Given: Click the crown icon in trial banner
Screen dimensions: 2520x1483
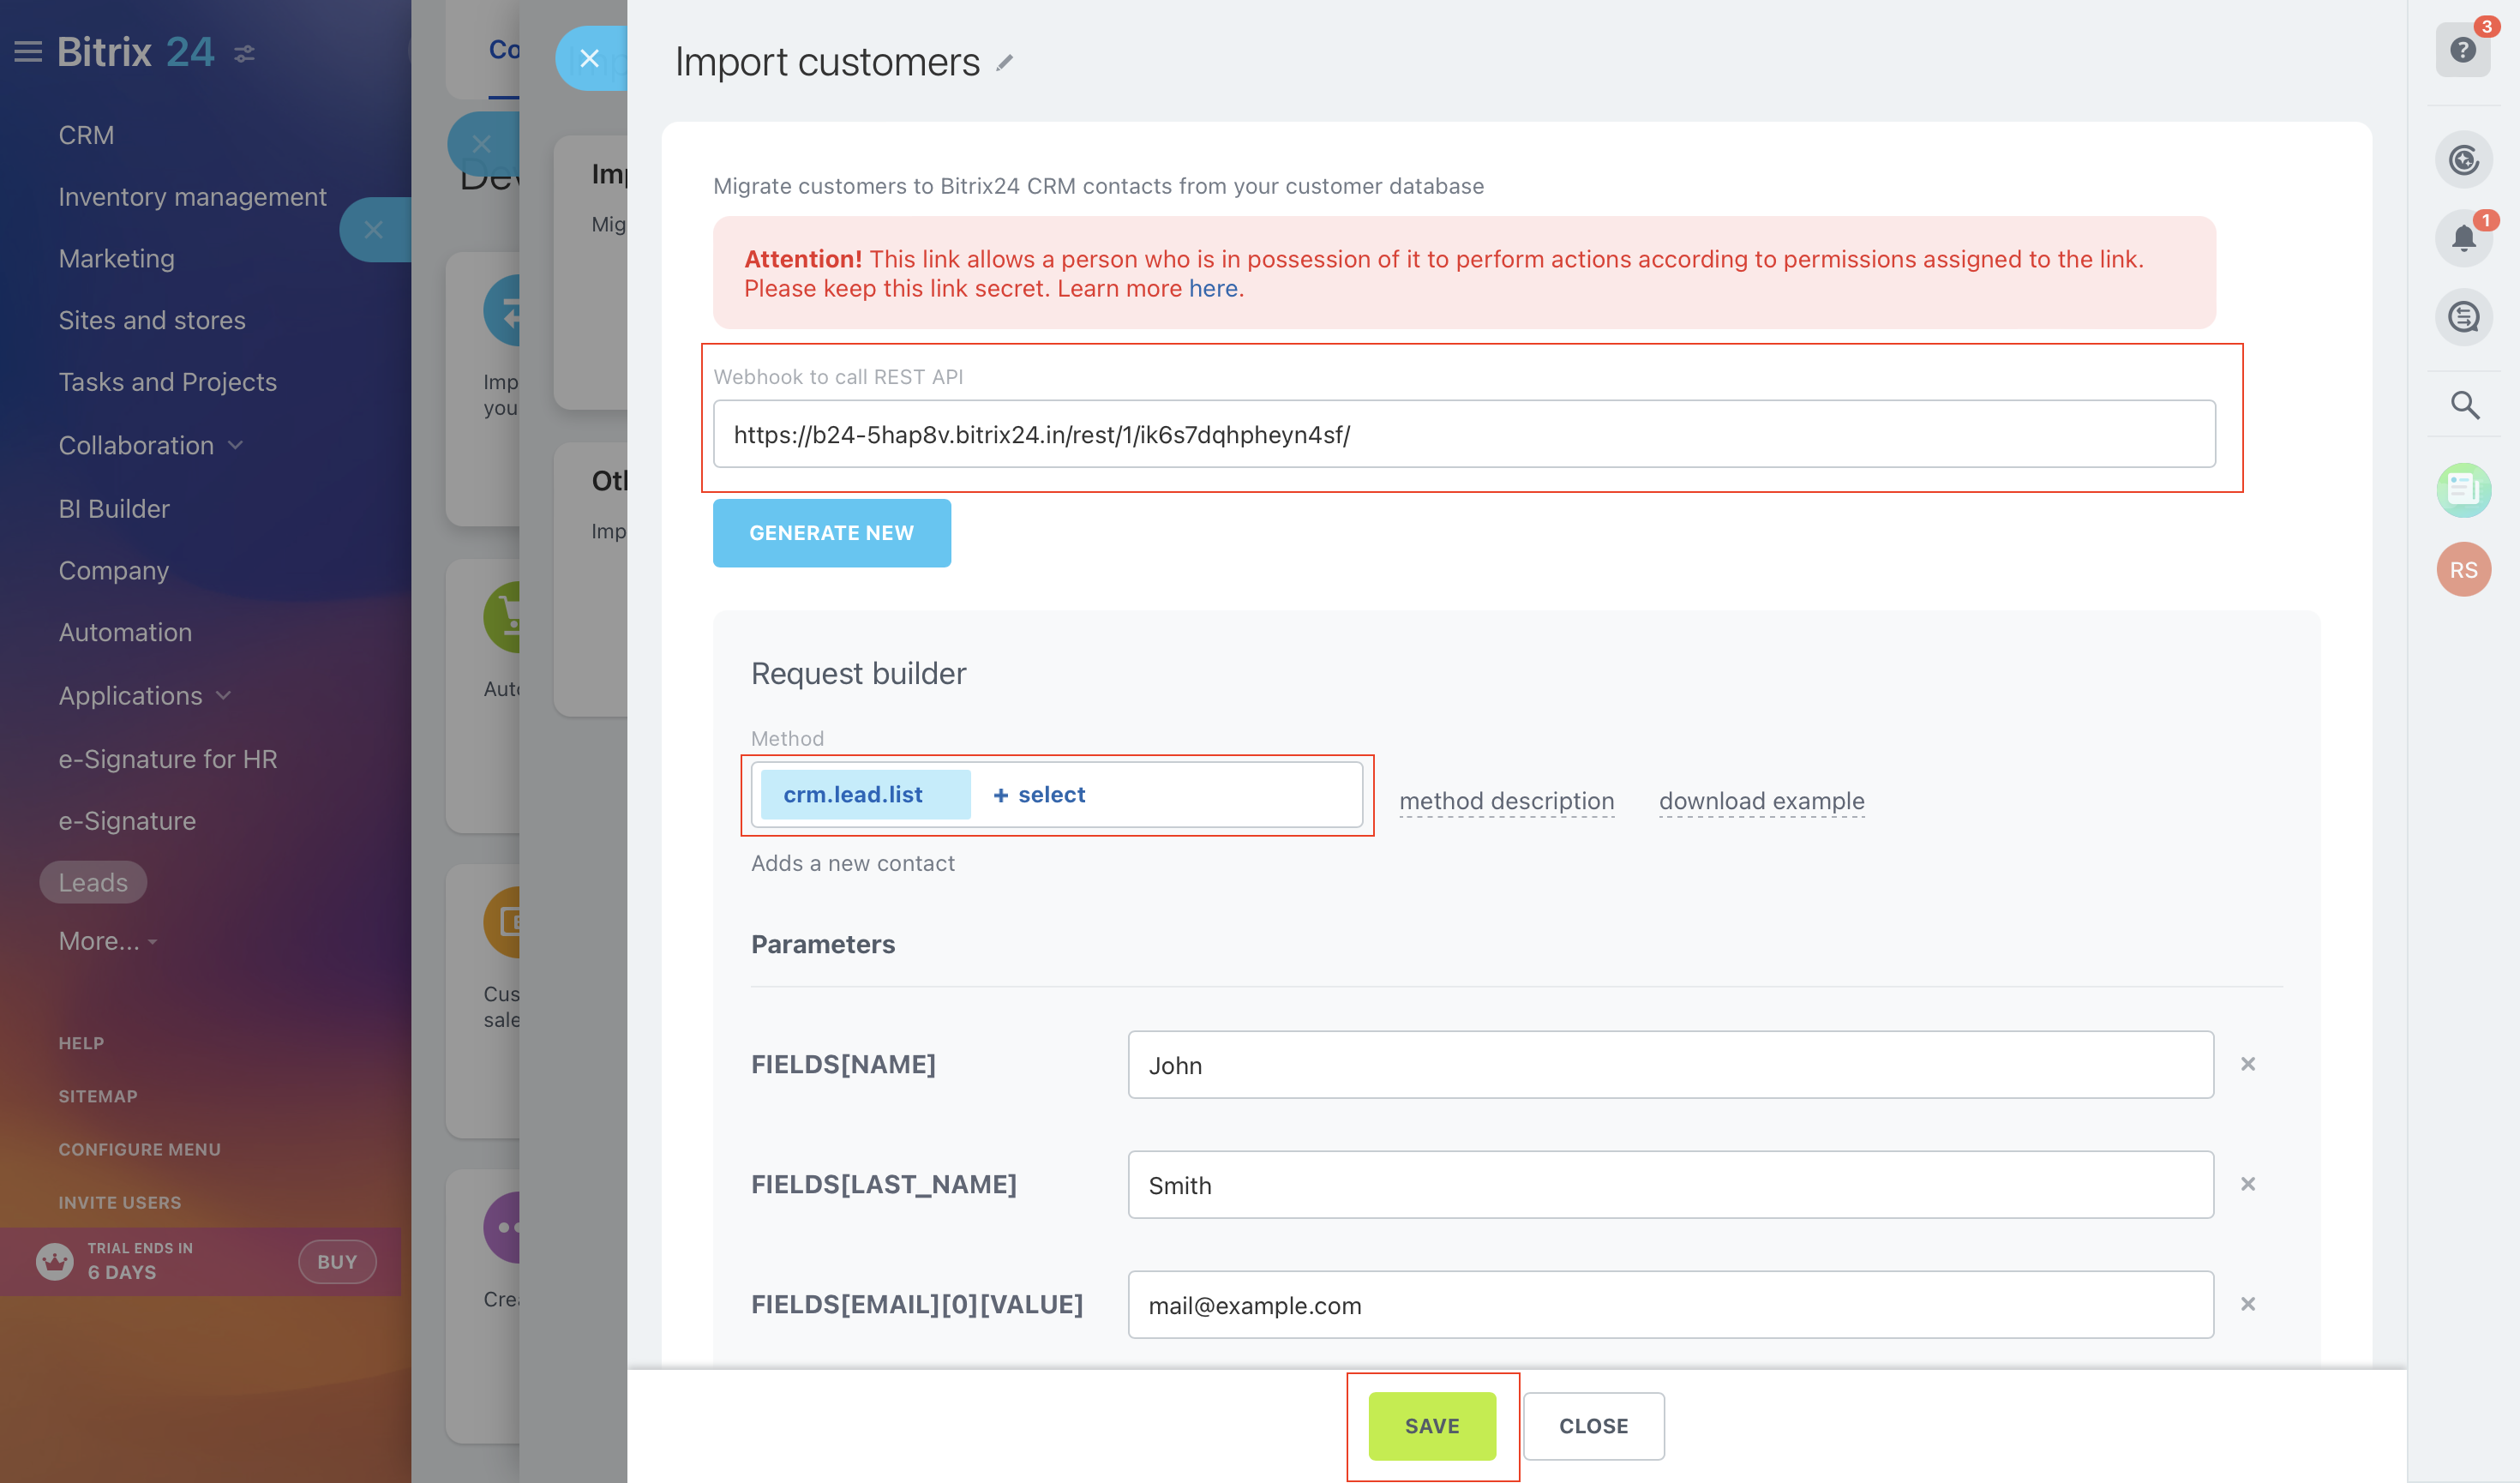Looking at the screenshot, I should point(55,1261).
